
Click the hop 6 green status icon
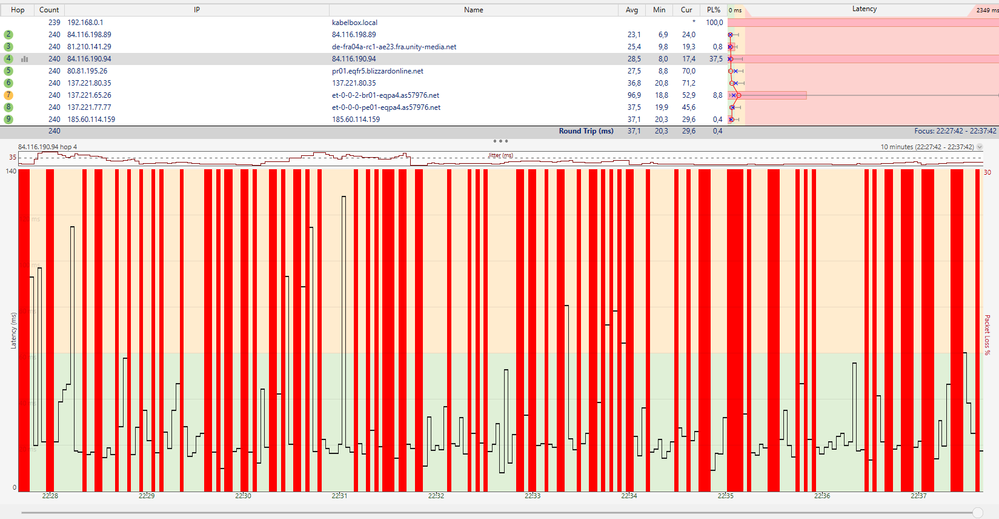tap(9, 83)
